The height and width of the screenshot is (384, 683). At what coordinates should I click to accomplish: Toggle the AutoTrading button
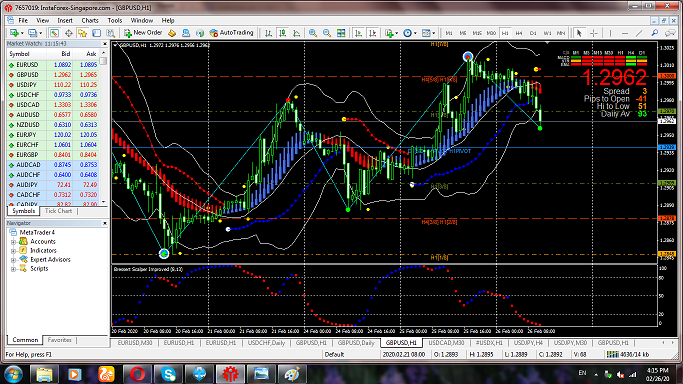(231, 33)
